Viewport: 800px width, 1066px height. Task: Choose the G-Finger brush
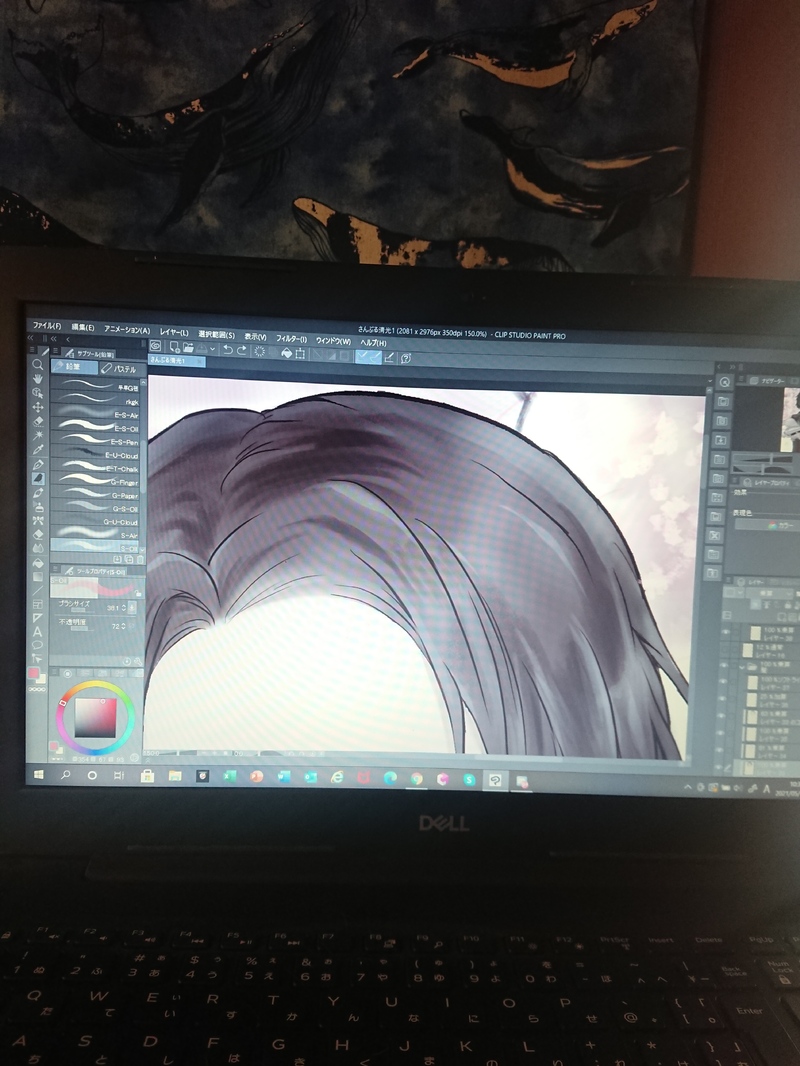(x=95, y=482)
